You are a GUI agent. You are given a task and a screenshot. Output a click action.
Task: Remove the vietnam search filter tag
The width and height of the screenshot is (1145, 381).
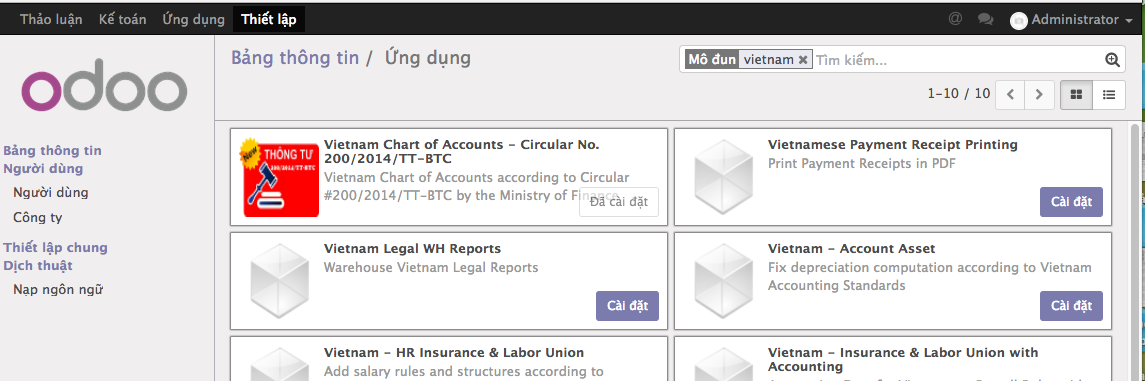click(803, 60)
